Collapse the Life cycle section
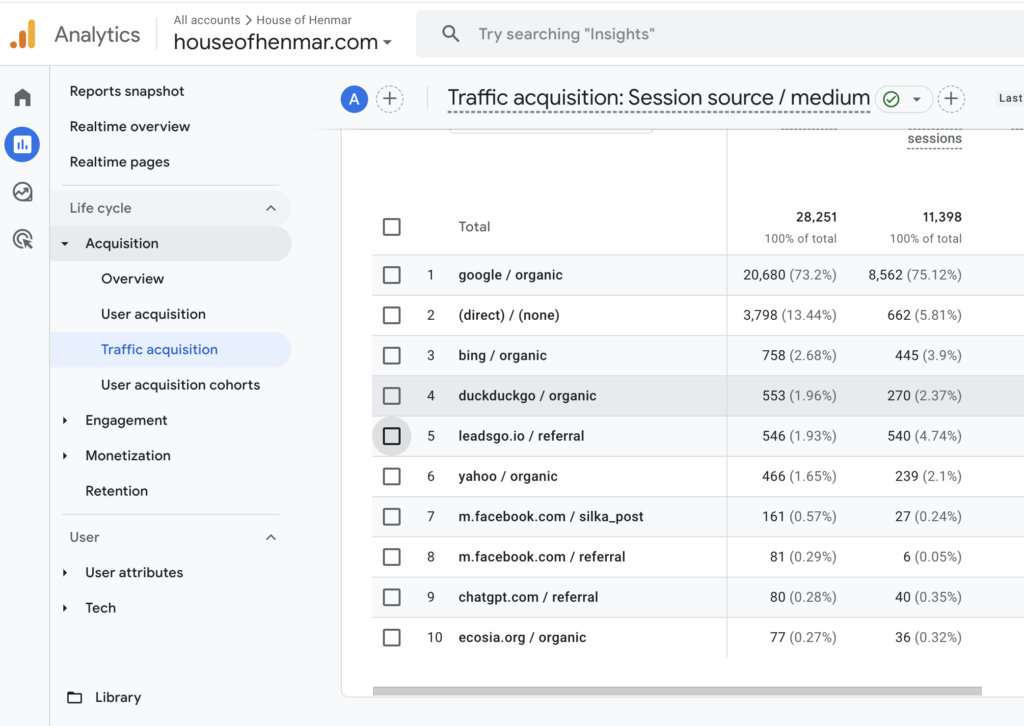1024x726 pixels. point(271,208)
